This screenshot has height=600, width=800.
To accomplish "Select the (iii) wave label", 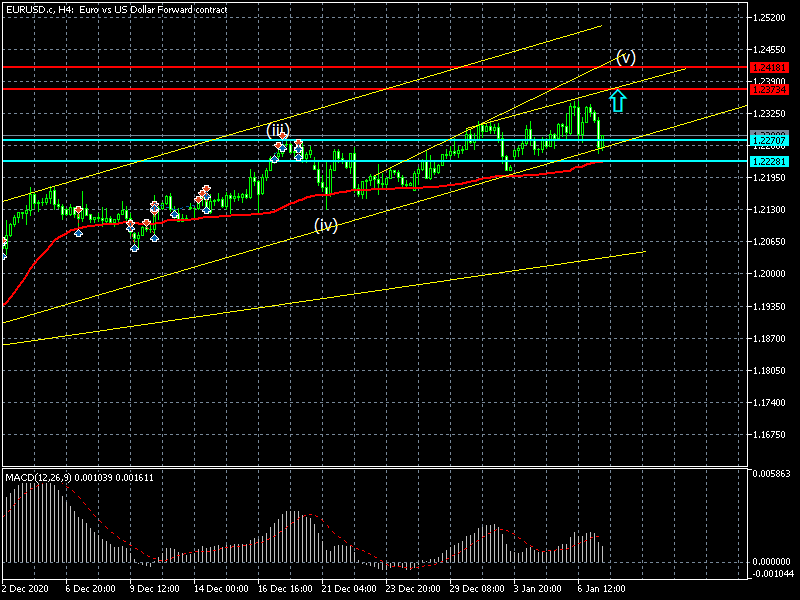I will pyautogui.click(x=277, y=130).
